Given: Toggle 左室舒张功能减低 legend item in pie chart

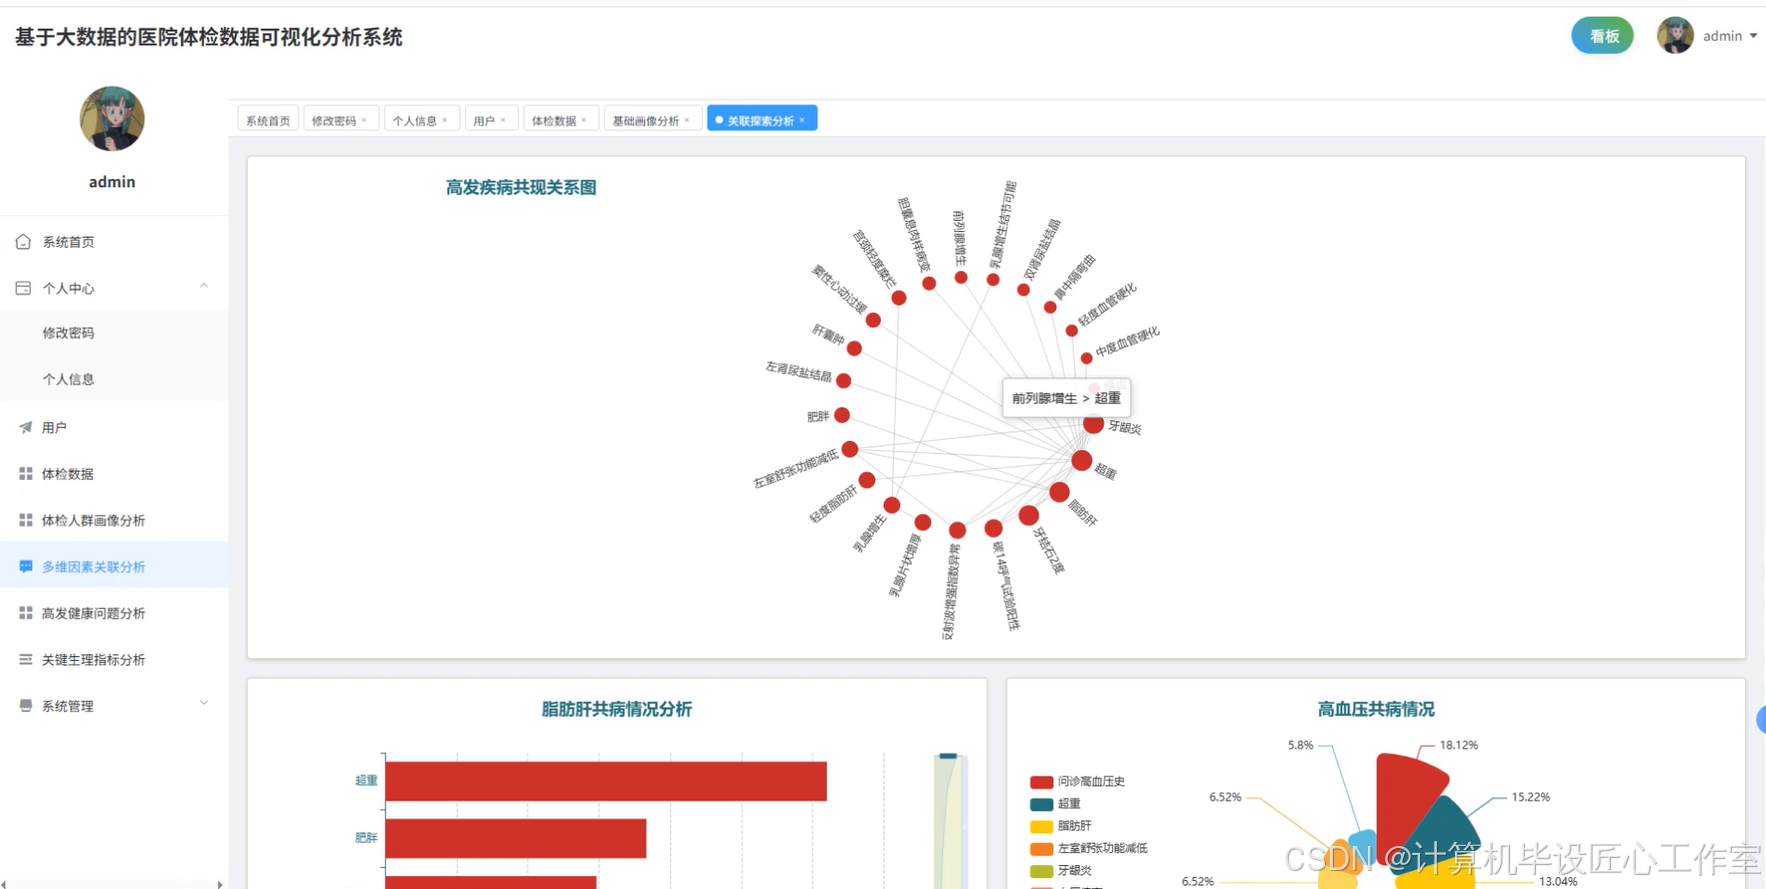Looking at the screenshot, I should click(1089, 847).
